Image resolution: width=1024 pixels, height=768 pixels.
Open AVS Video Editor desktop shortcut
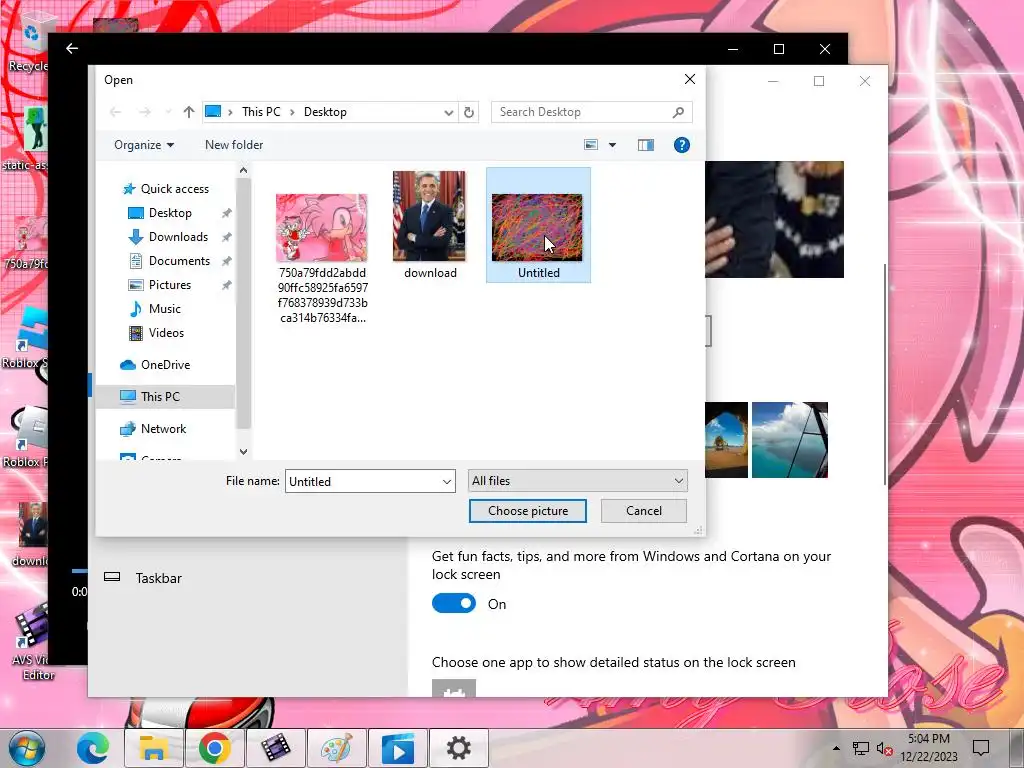(31, 641)
